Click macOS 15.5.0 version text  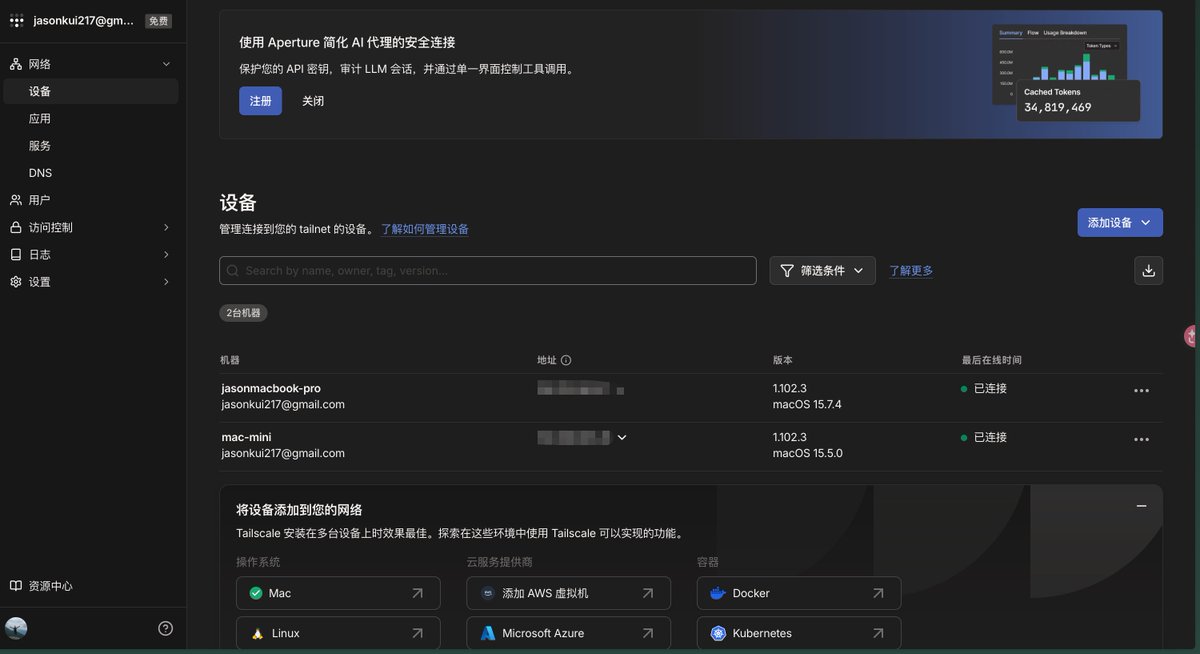click(807, 453)
